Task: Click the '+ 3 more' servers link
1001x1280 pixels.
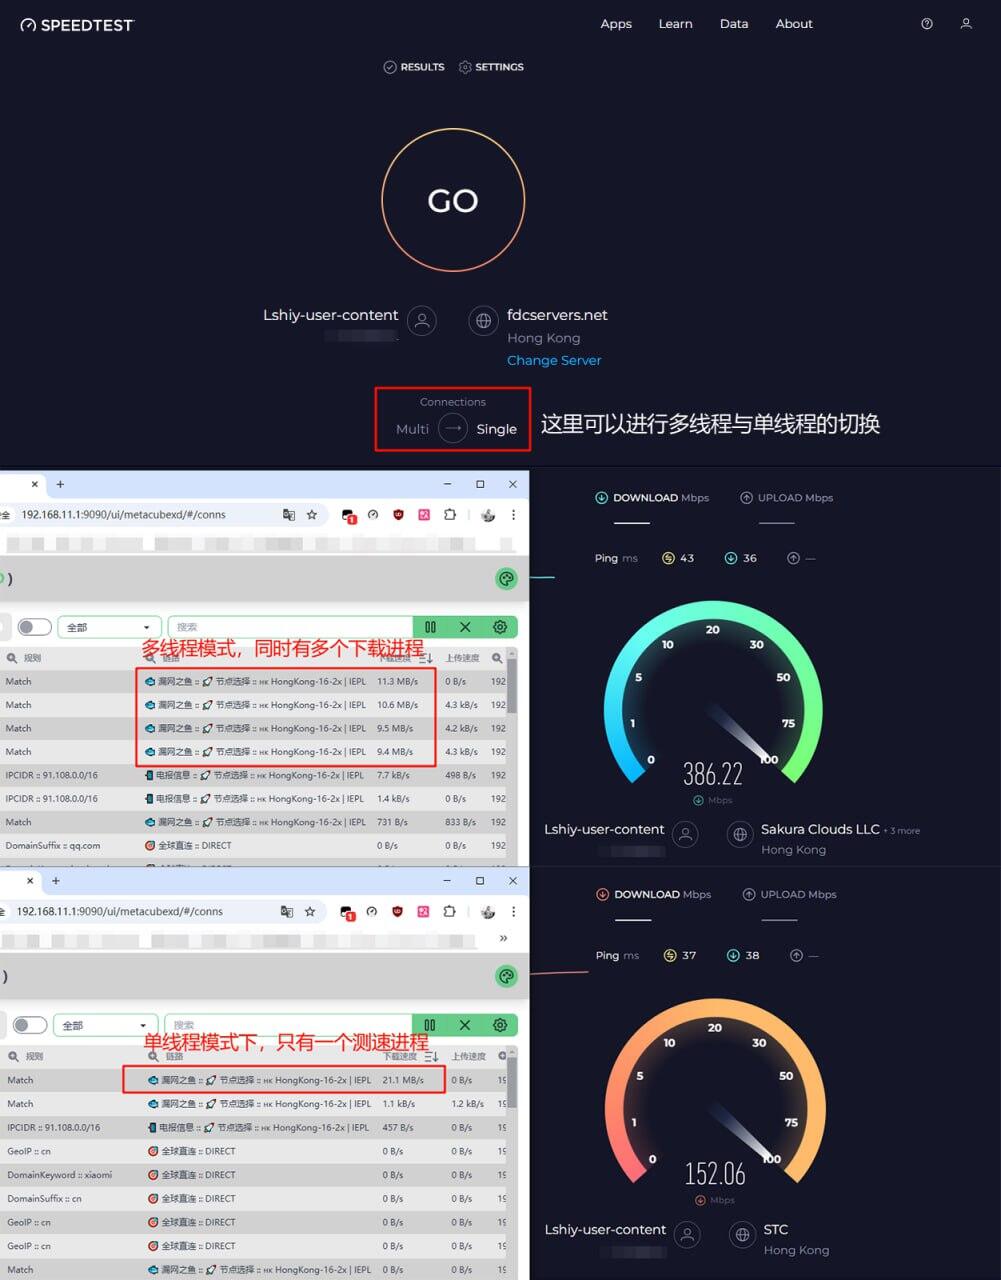Action: pos(901,831)
